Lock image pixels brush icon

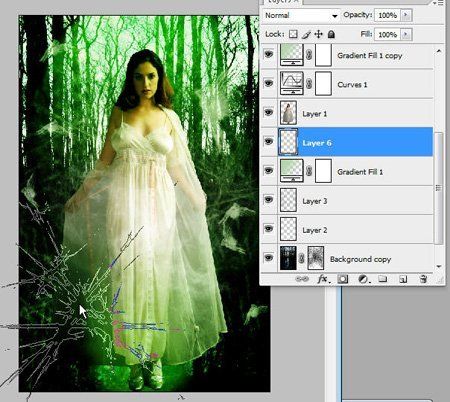pos(306,34)
